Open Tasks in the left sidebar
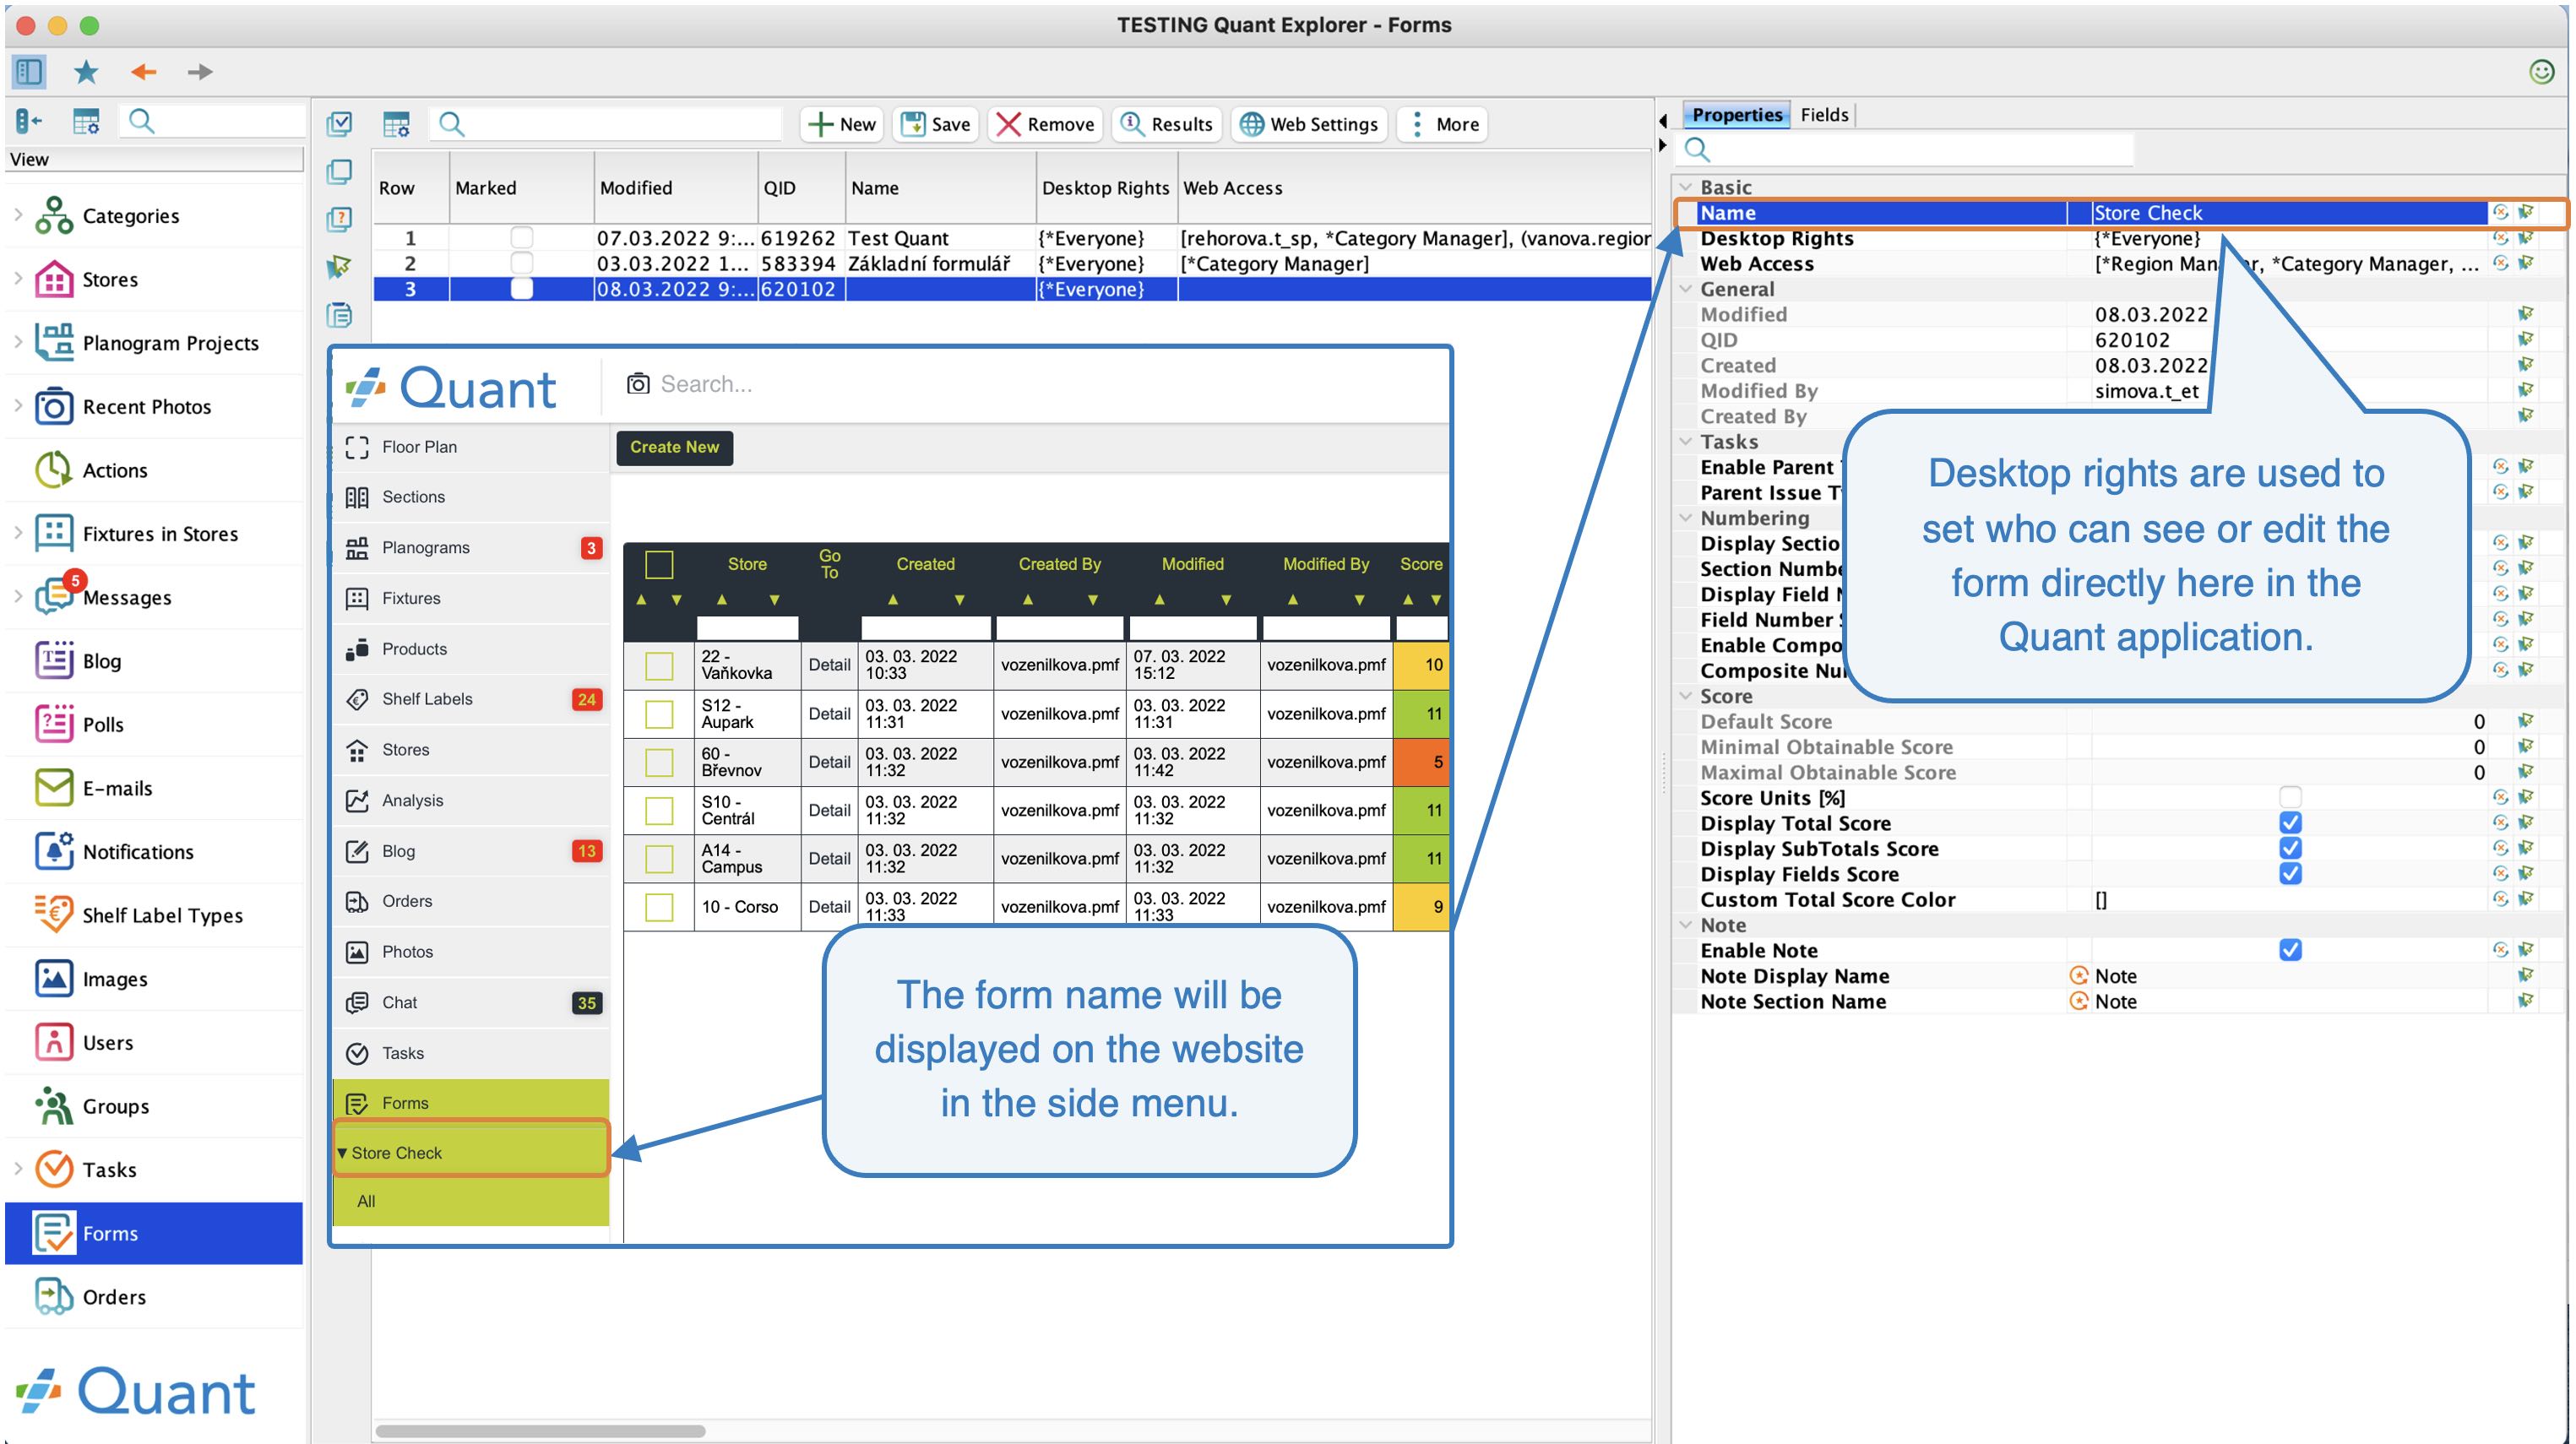This screenshot has width=2576, height=1444. [x=109, y=1170]
